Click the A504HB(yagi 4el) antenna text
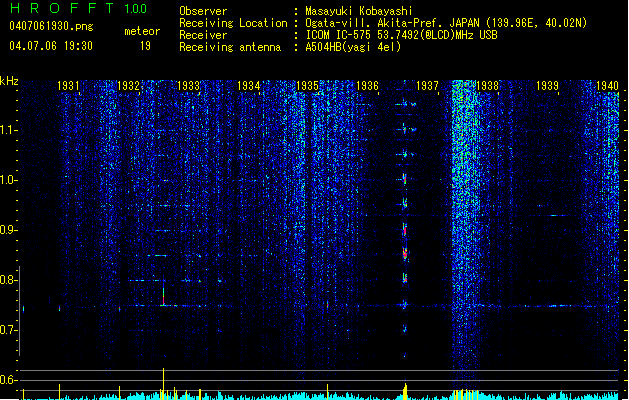This screenshot has width=629, height=400. click(x=353, y=47)
